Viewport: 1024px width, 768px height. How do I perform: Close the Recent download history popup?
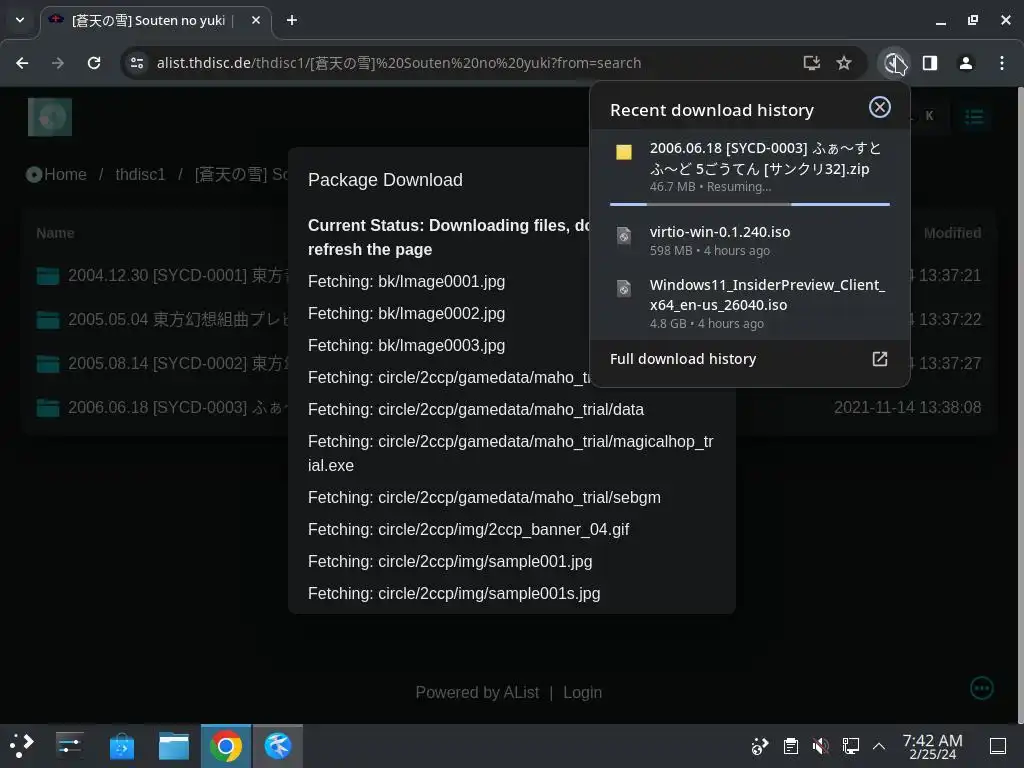tap(880, 107)
